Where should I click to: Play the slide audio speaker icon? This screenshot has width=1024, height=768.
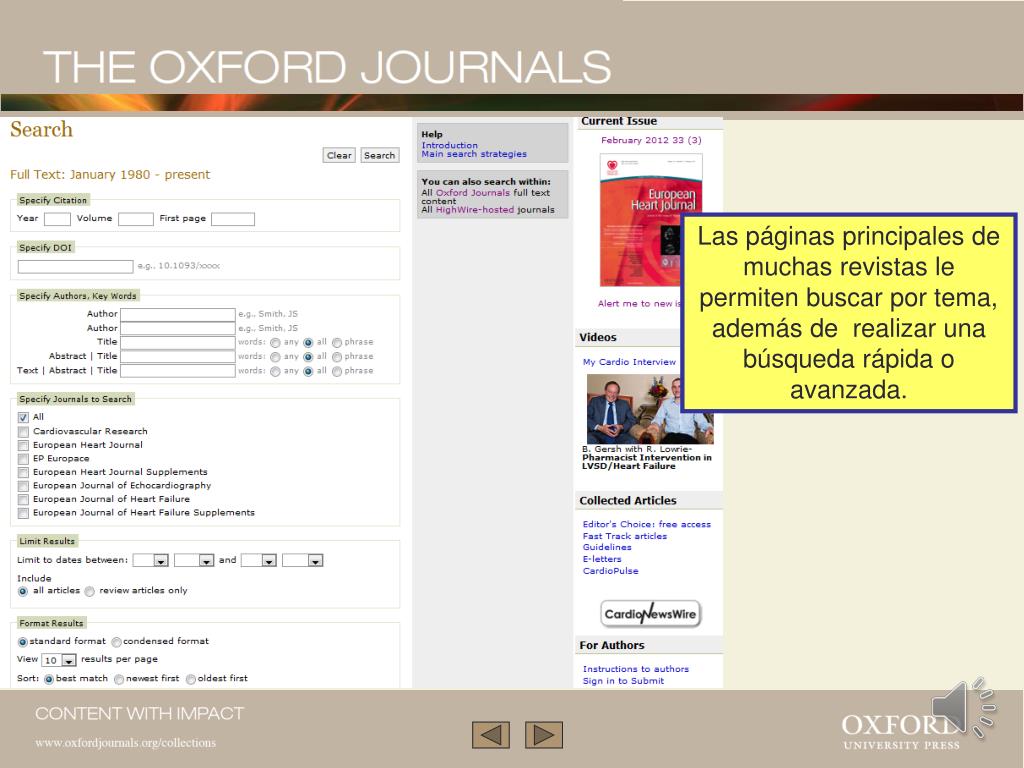pos(963,709)
